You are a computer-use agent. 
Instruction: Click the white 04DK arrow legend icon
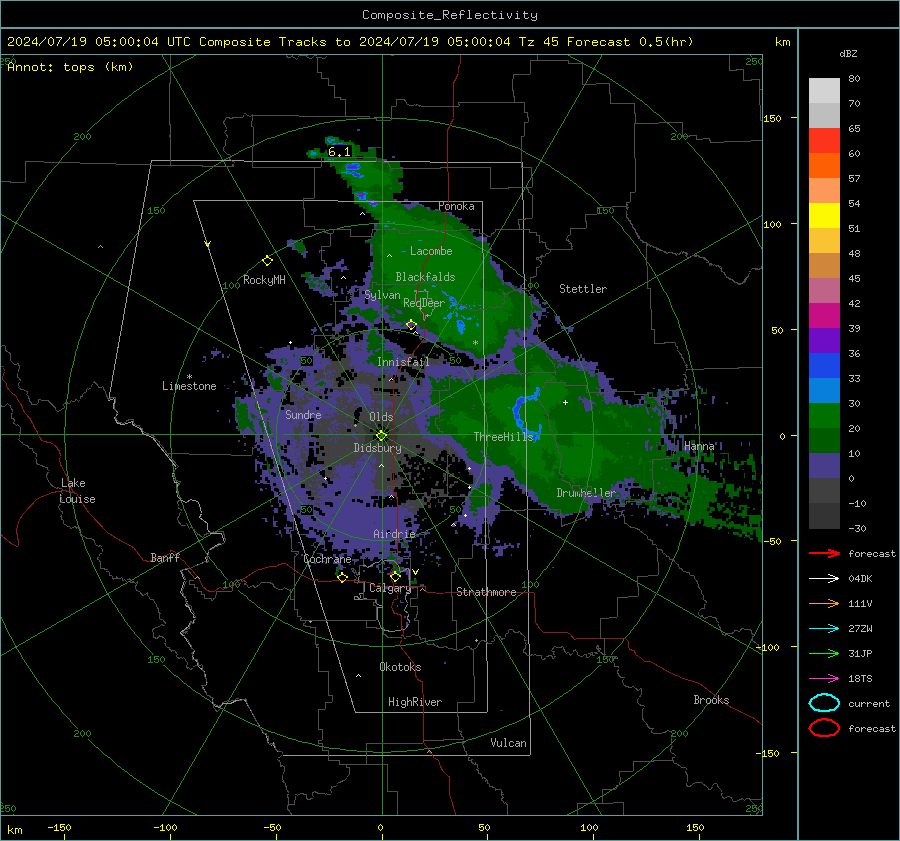tap(824, 578)
